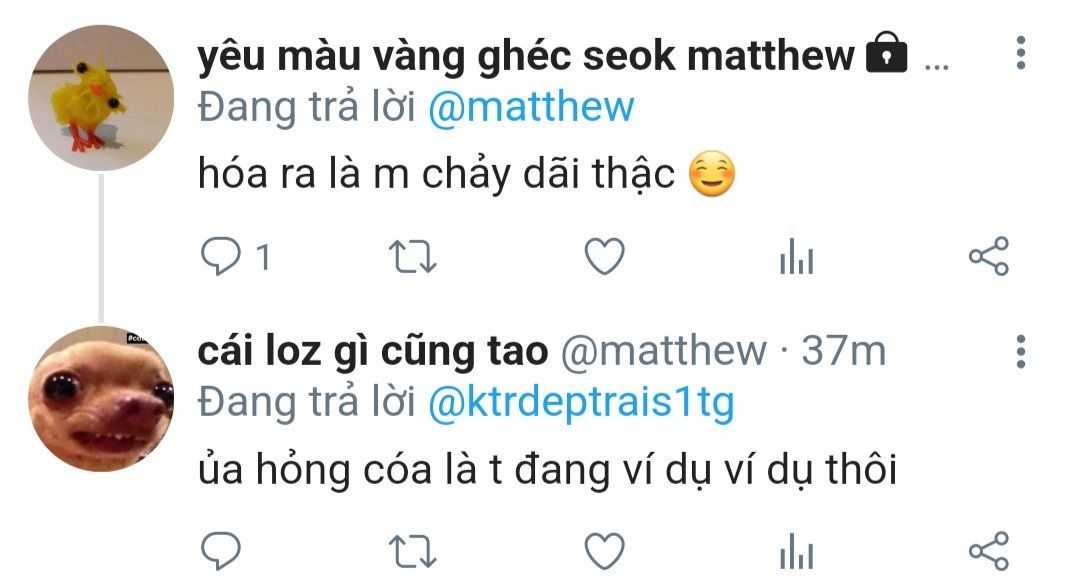This screenshot has width=1080, height=579.
Task: View analytics of the first tweet
Action: [x=797, y=256]
